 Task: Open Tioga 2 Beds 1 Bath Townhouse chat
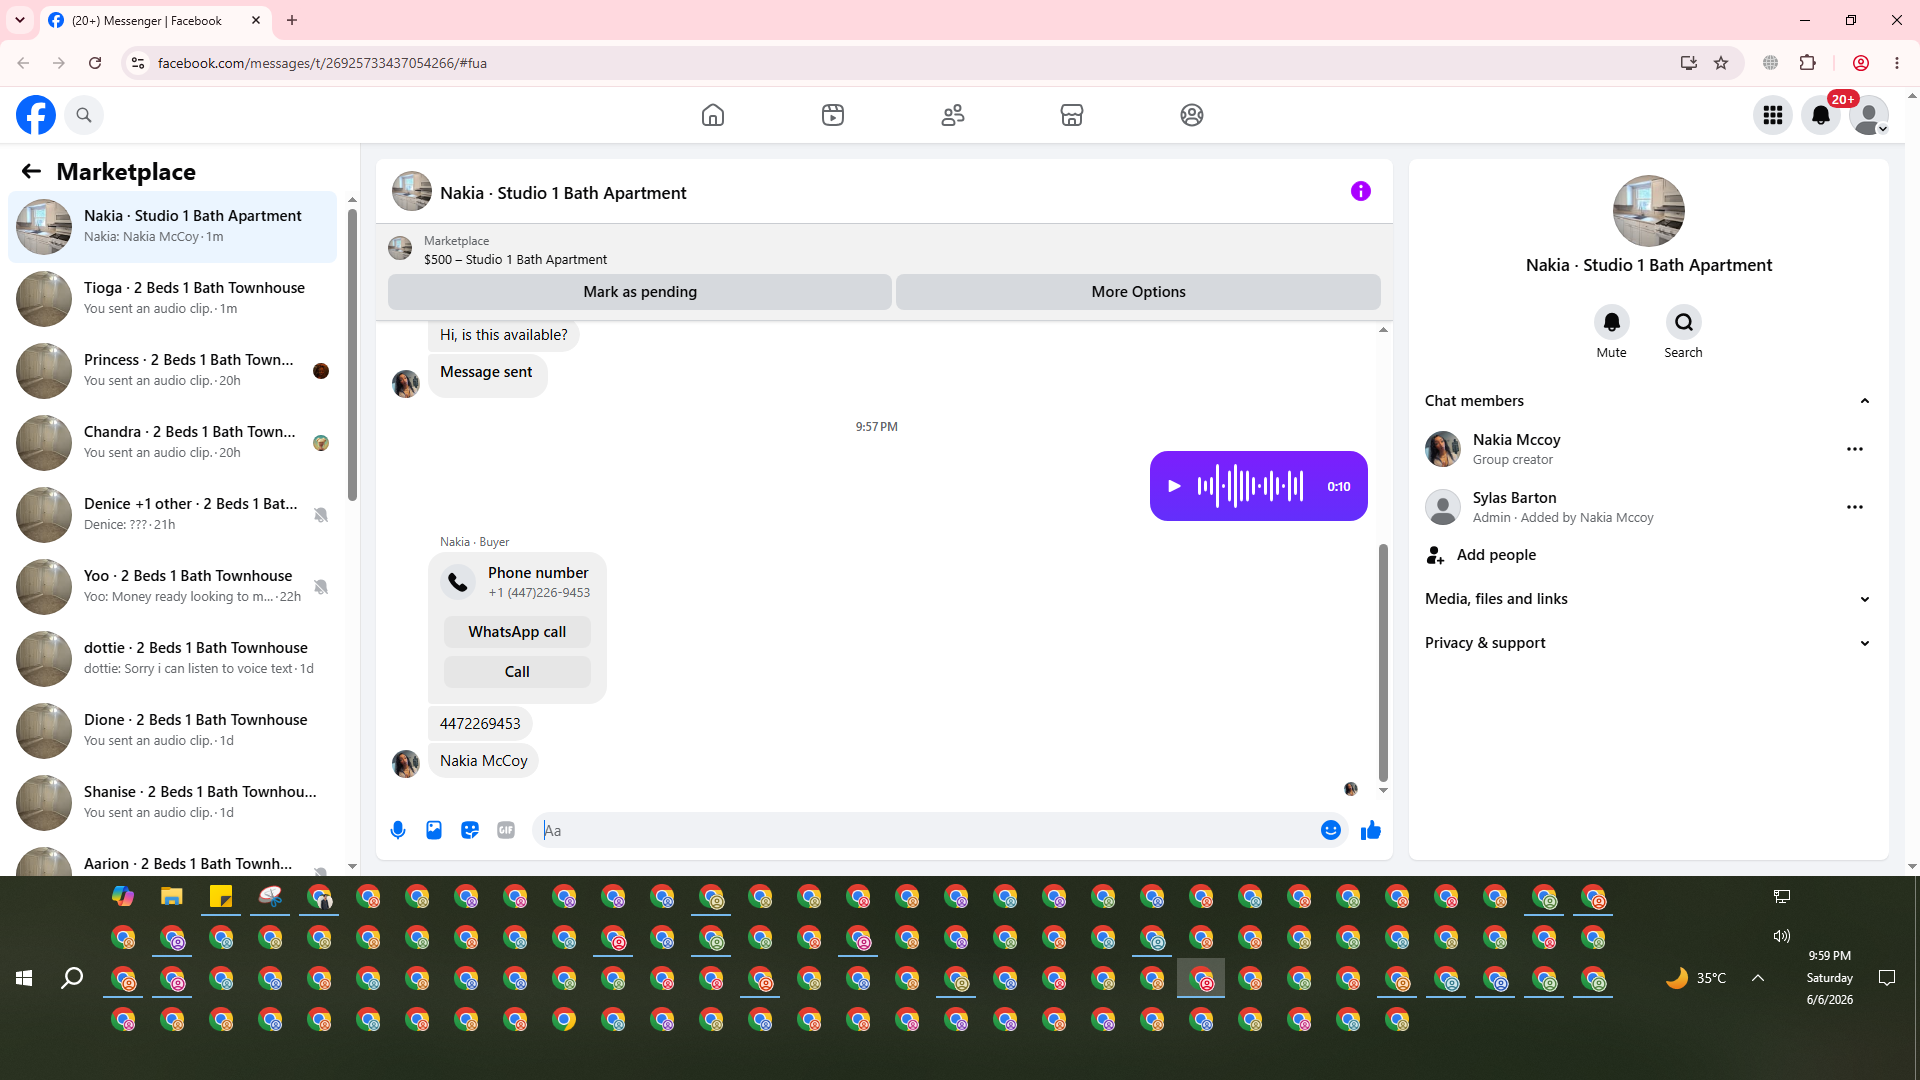tap(172, 299)
